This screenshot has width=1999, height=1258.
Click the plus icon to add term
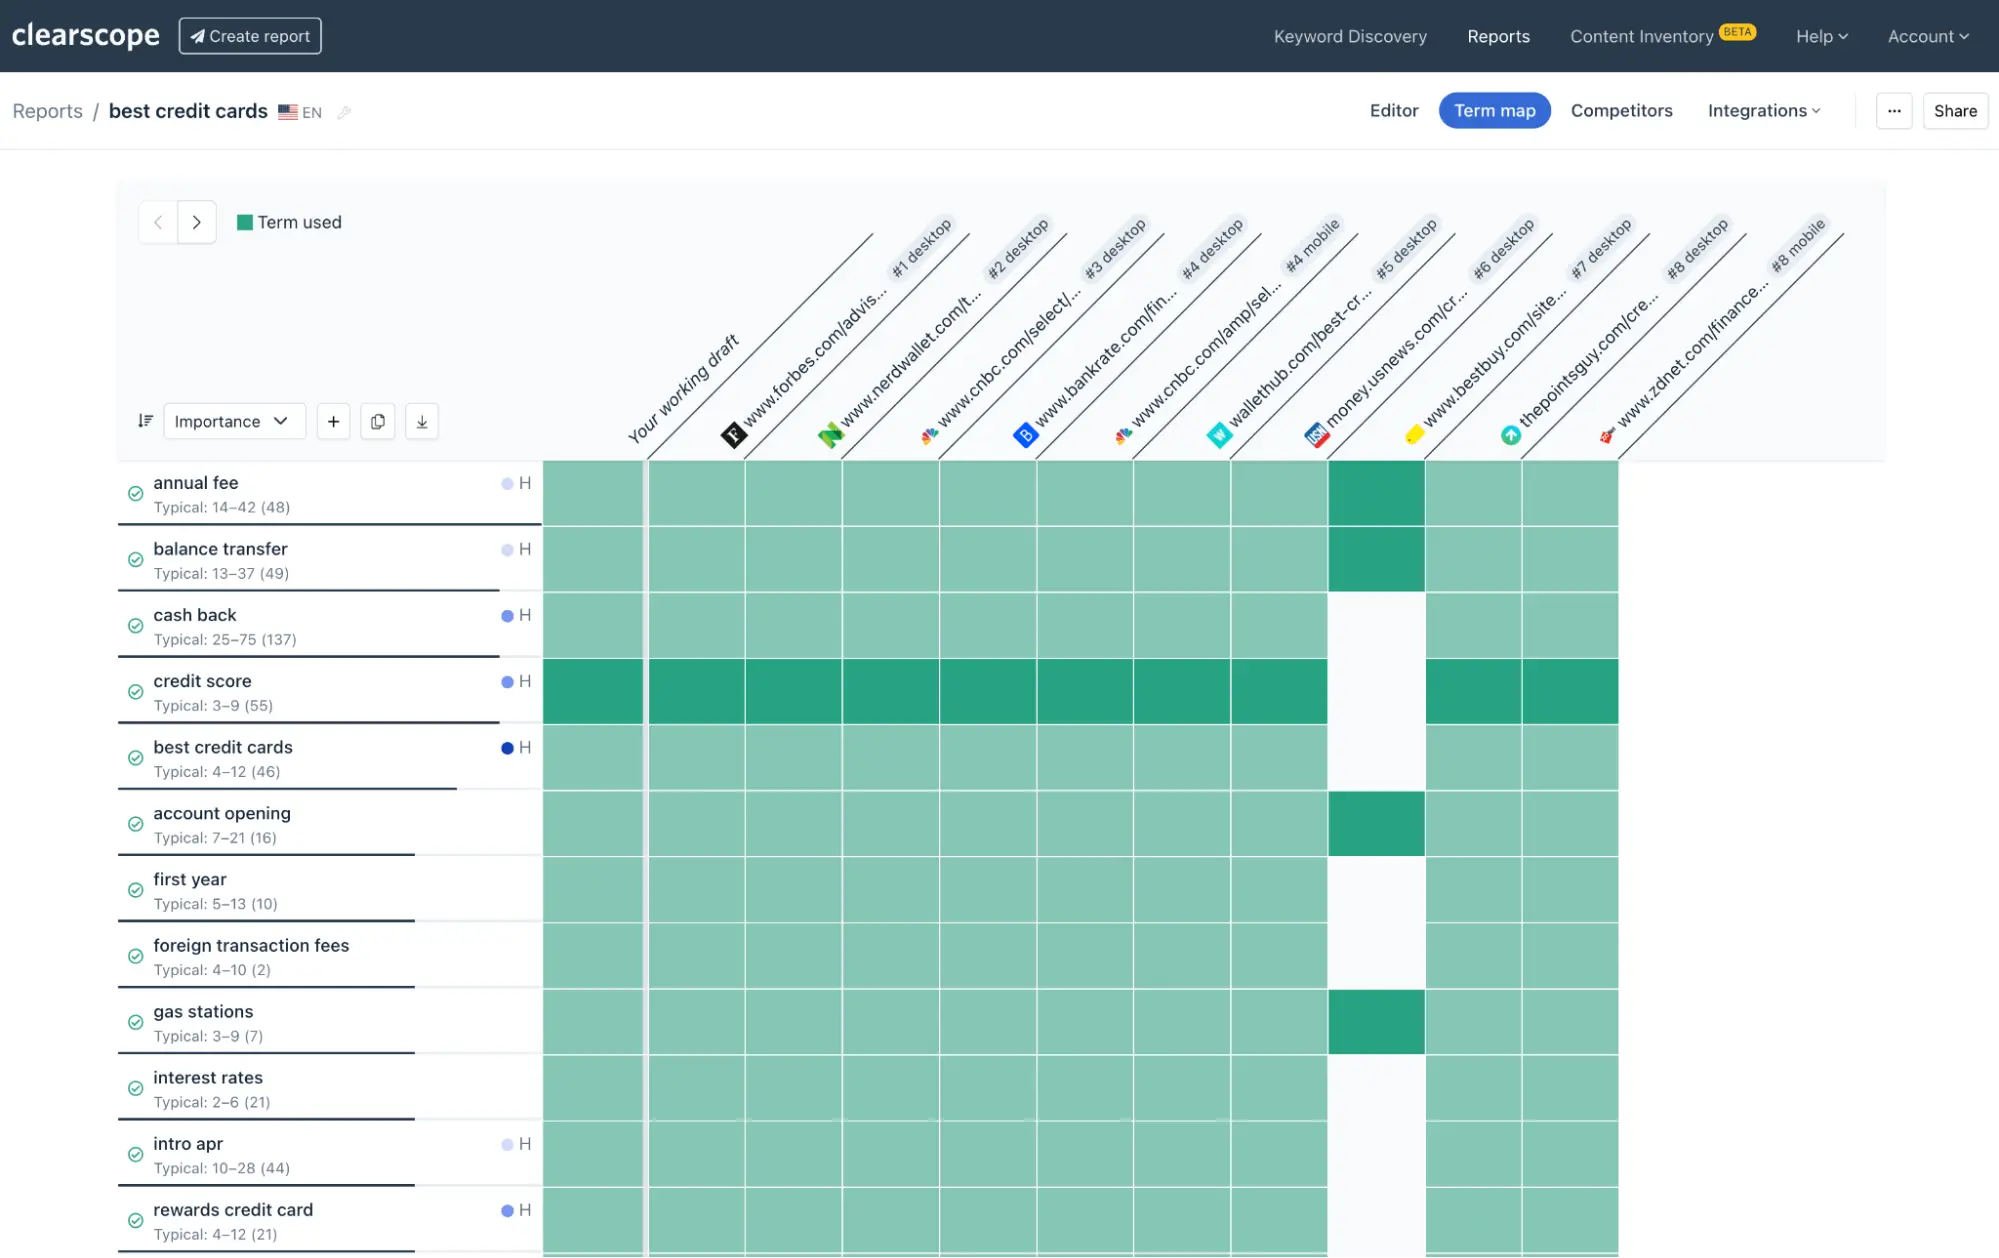333,422
